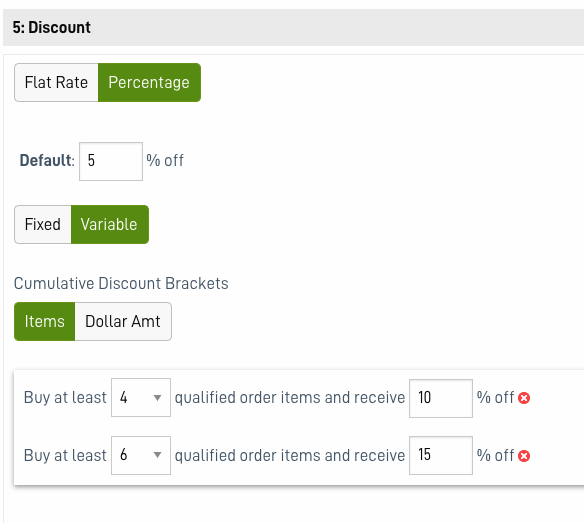584x523 pixels.
Task: Remove the 15% off discount bracket
Action: (524, 456)
